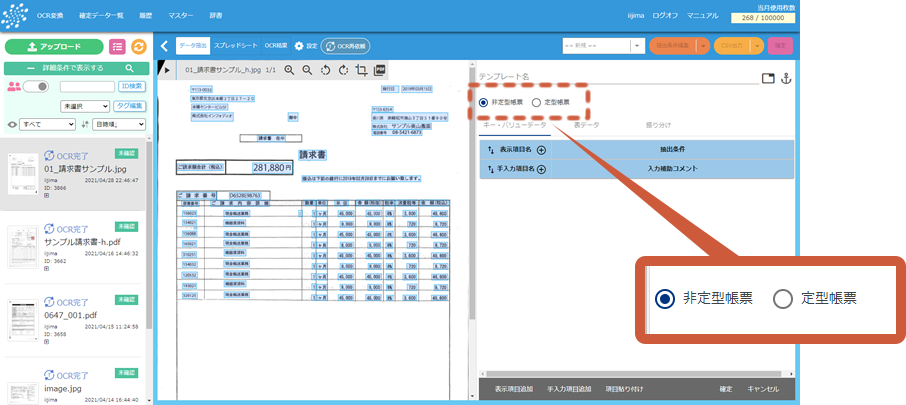
Task: Collapse the 詳細条件で表示する bar
Action: coord(76,68)
